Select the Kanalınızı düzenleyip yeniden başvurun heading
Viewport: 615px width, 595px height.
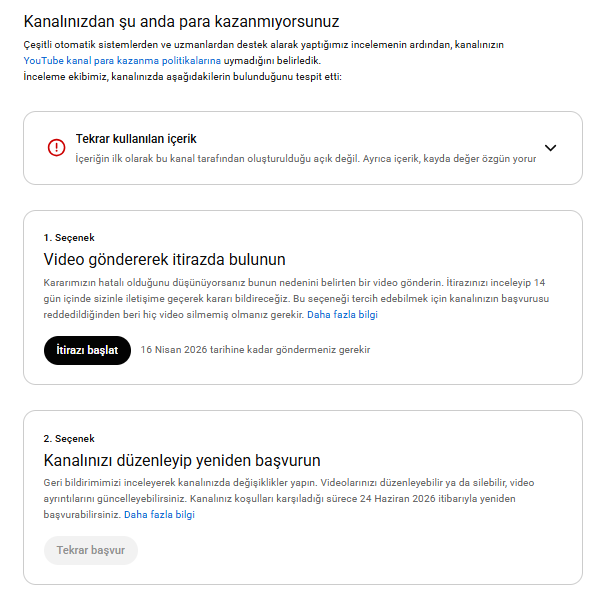pyautogui.click(x=182, y=460)
